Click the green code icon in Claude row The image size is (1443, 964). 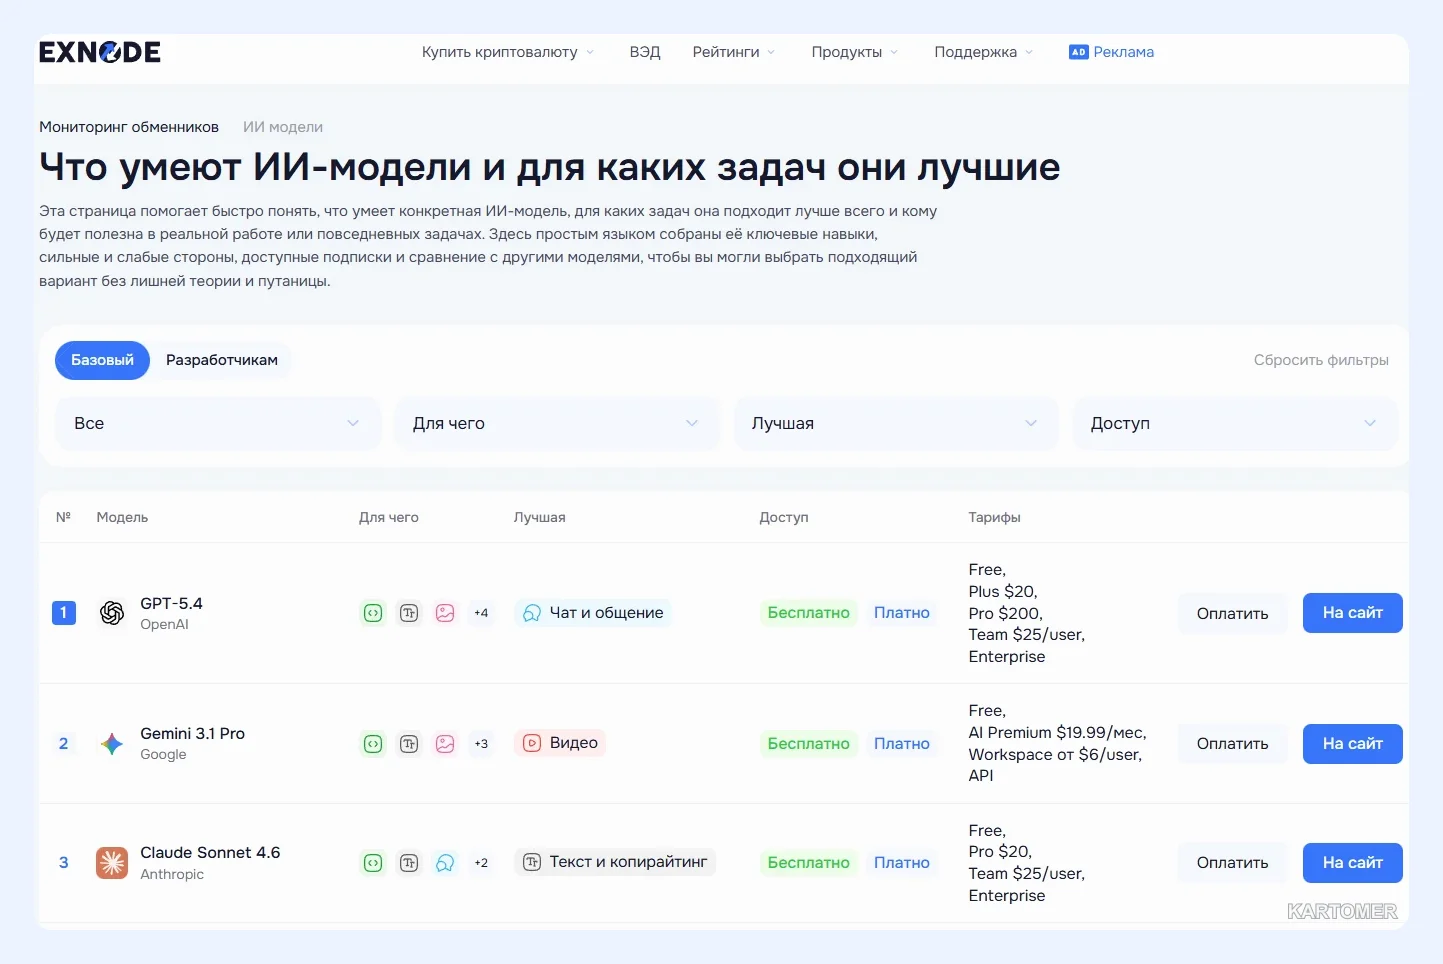point(373,862)
